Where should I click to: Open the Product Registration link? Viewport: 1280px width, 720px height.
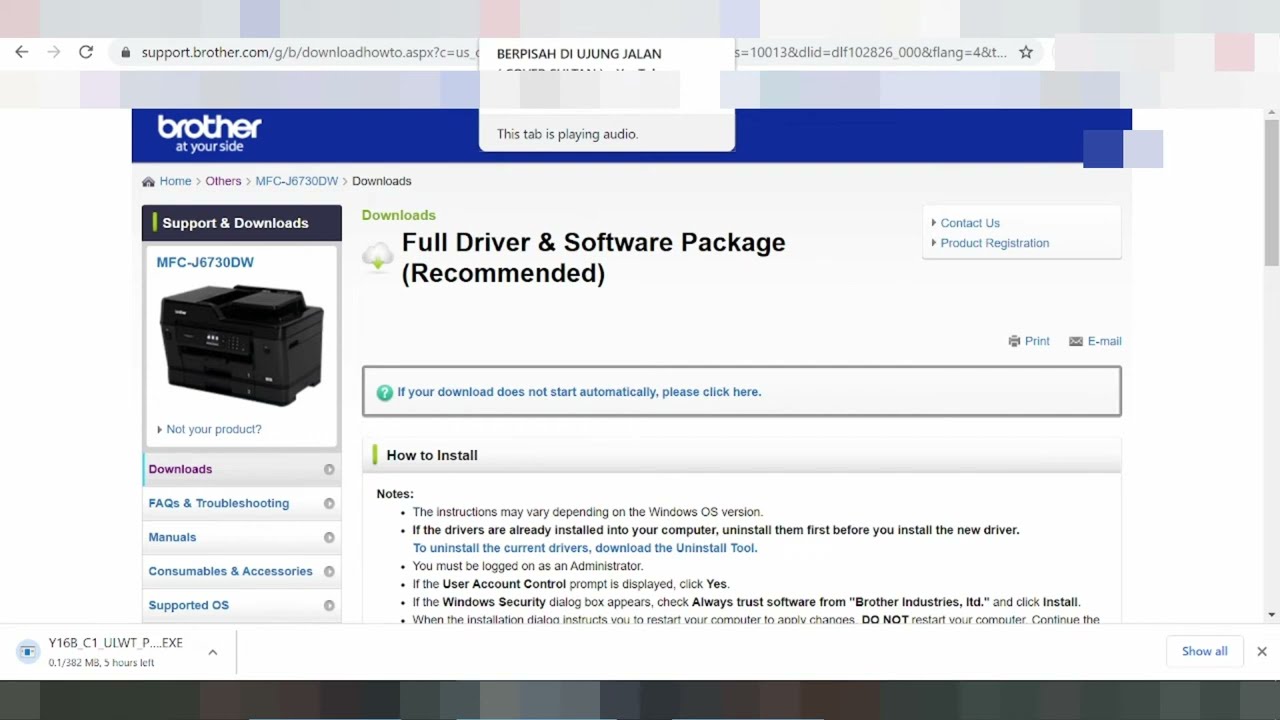pyautogui.click(x=995, y=243)
